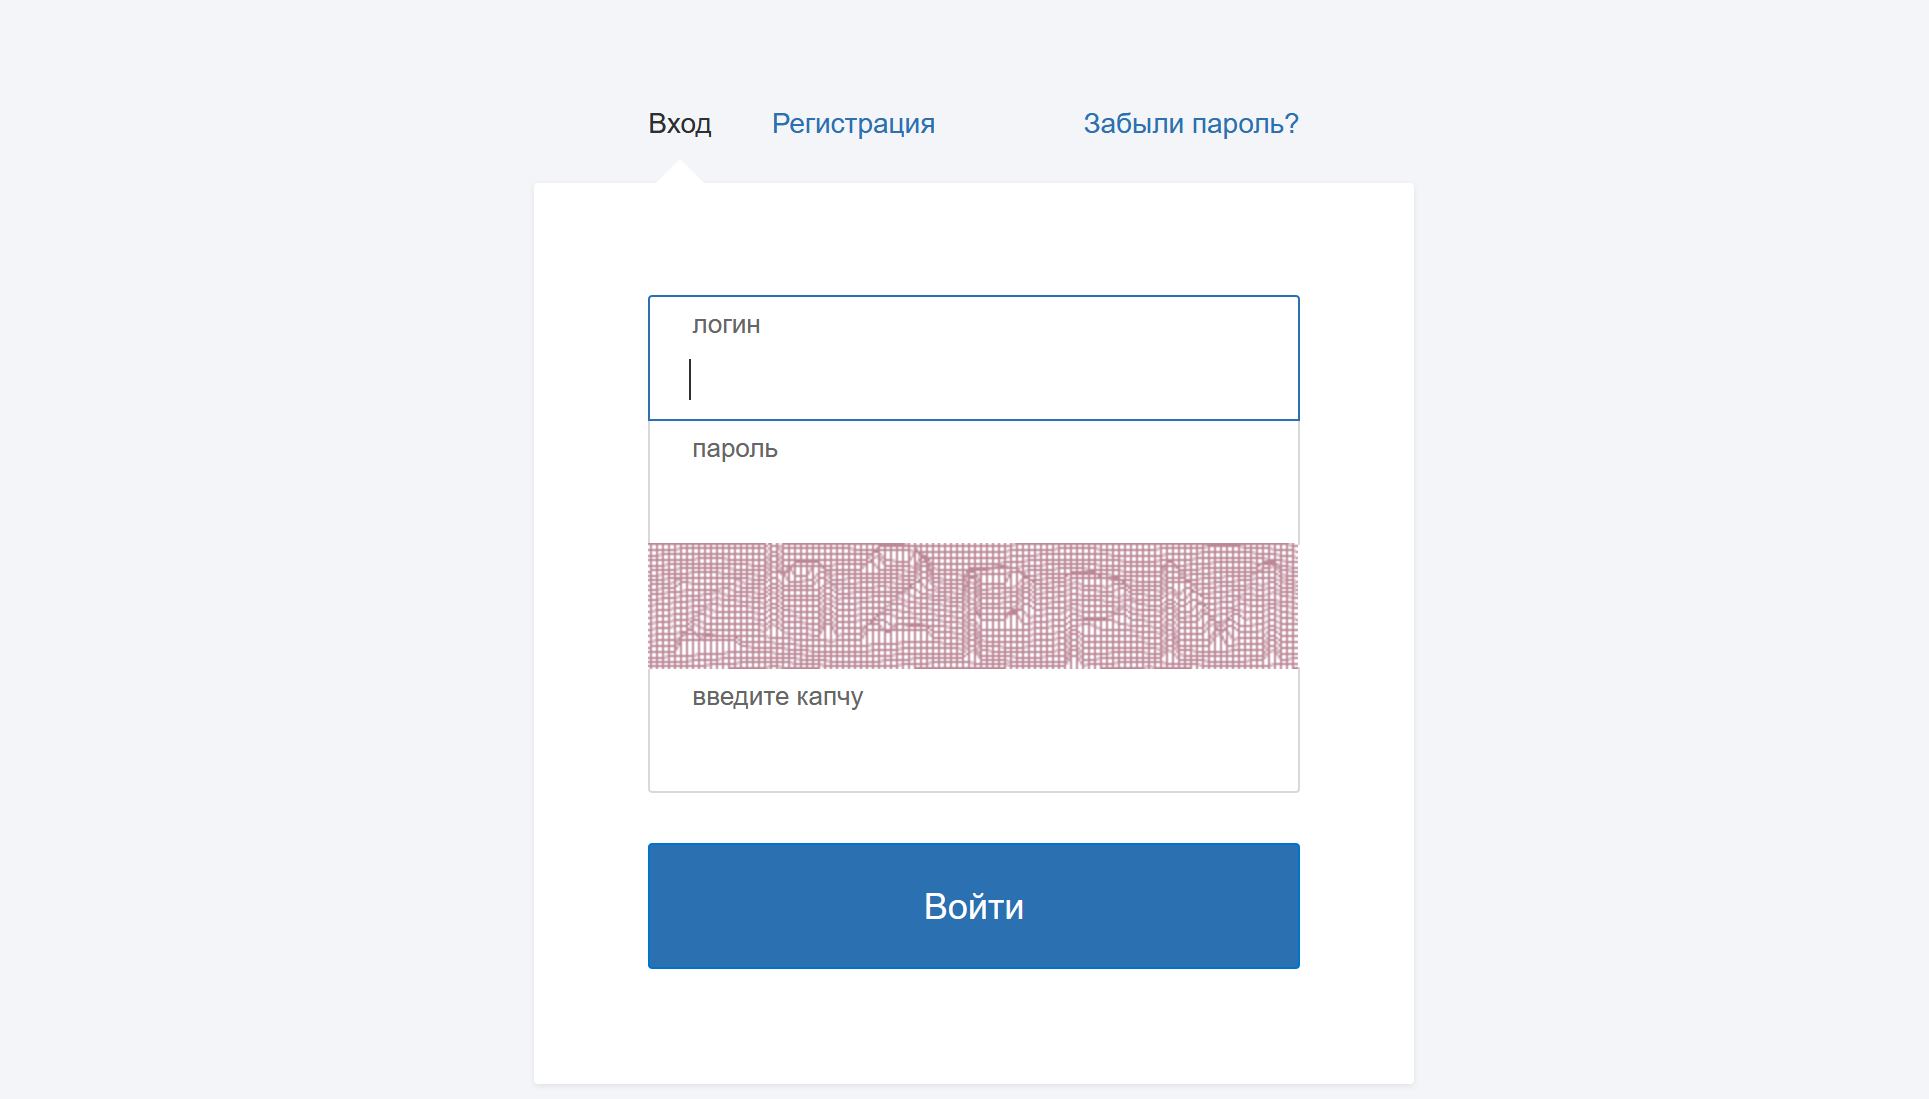Click the введите капчу placeholder label
This screenshot has height=1099, width=1929.
click(778, 697)
